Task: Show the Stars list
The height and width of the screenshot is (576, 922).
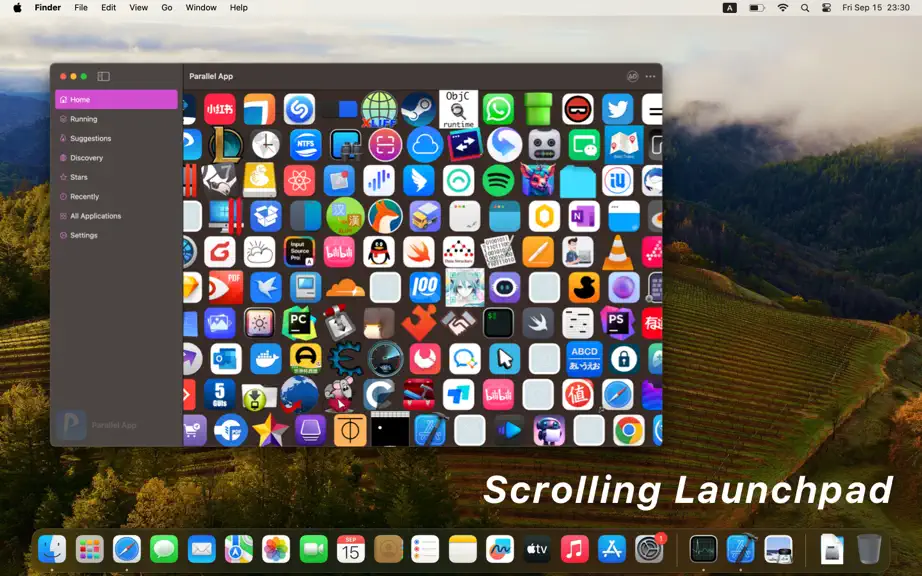Action: tap(116, 177)
